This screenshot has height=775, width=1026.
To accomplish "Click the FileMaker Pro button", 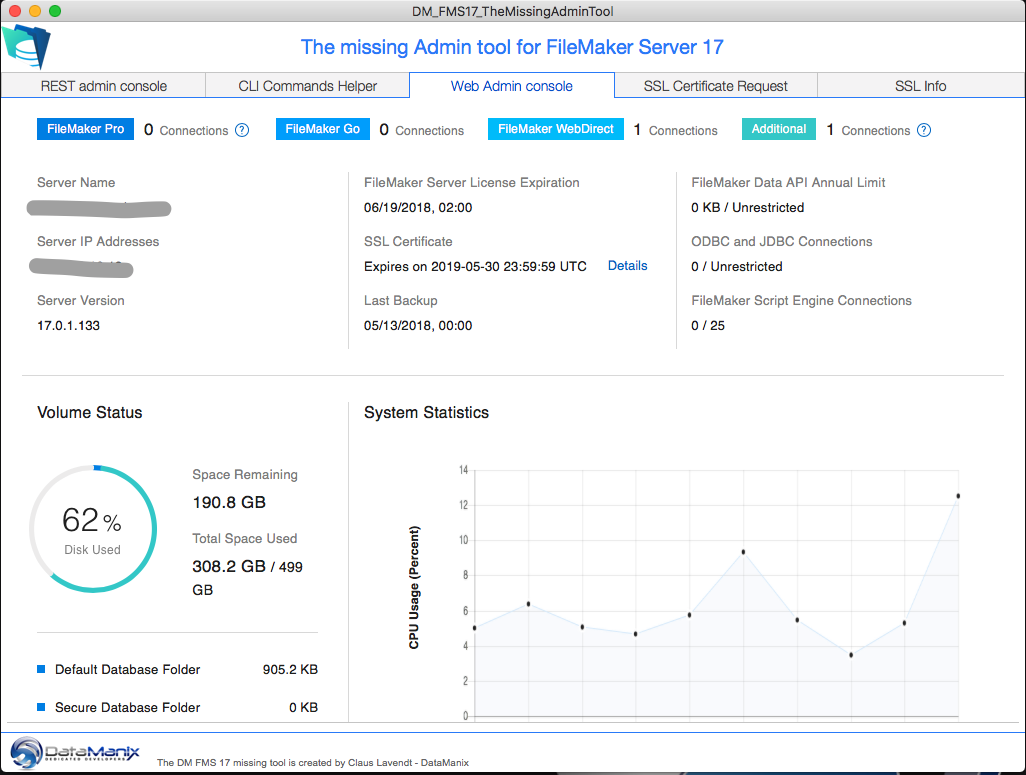I will click(x=85, y=129).
